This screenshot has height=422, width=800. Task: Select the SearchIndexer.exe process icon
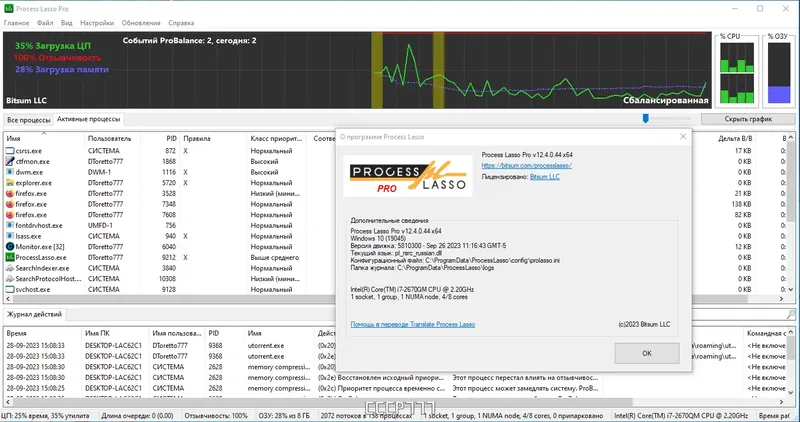[10, 268]
